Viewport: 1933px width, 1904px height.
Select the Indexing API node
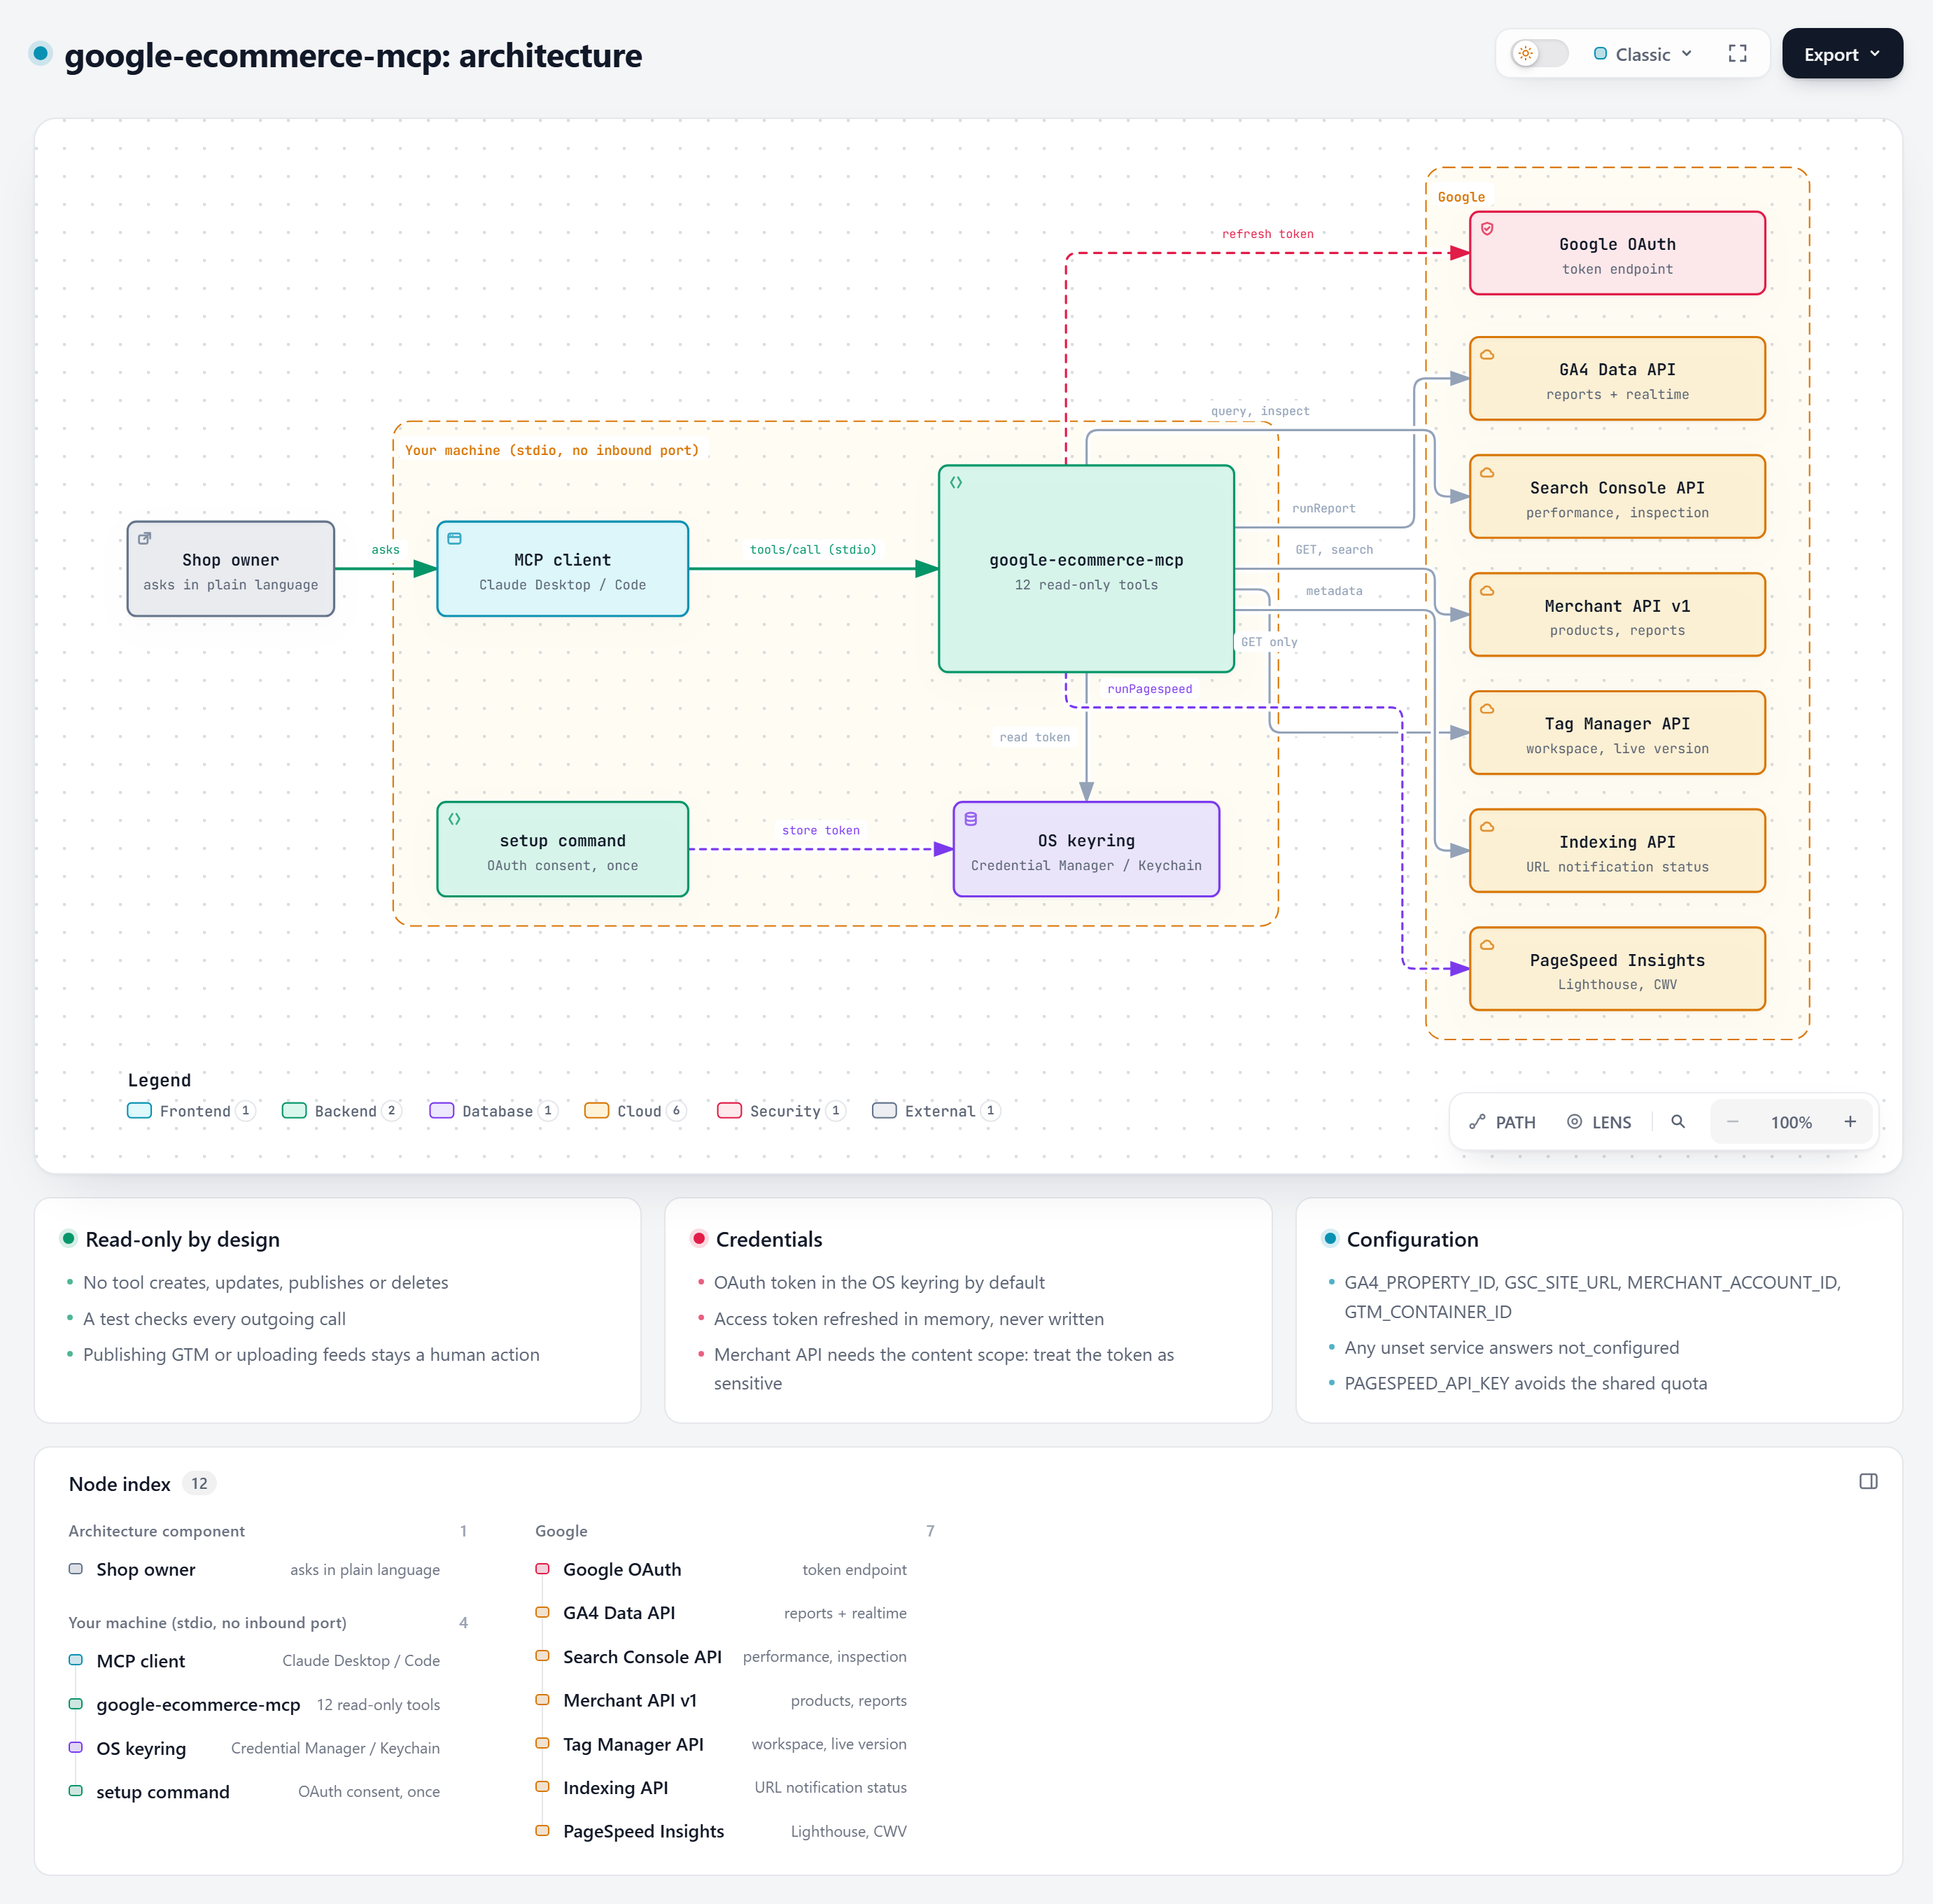pyautogui.click(x=1617, y=851)
